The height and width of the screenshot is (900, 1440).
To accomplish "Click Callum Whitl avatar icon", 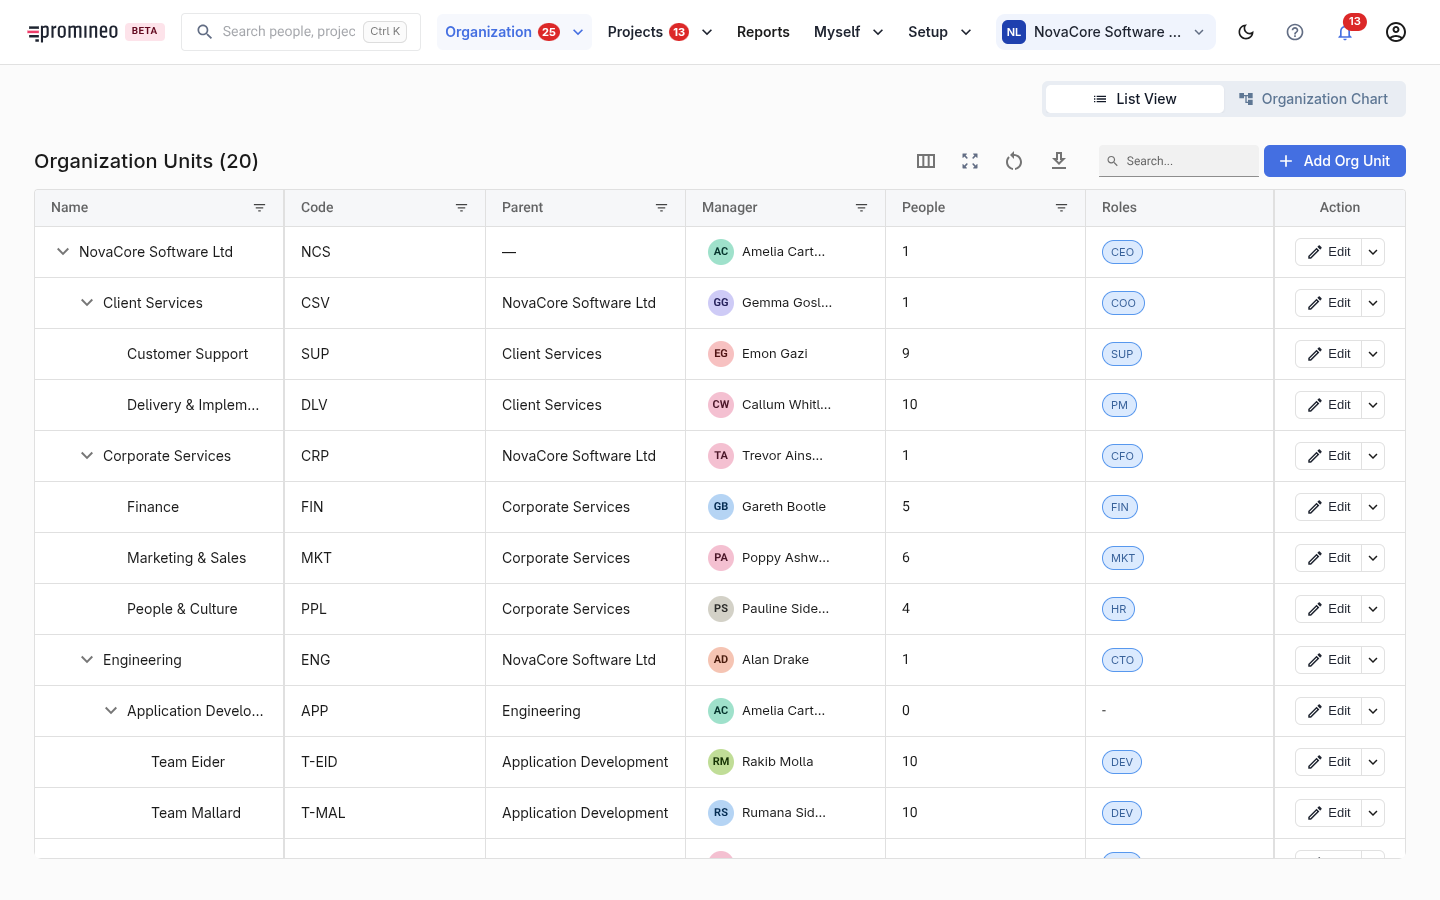I will pos(721,405).
